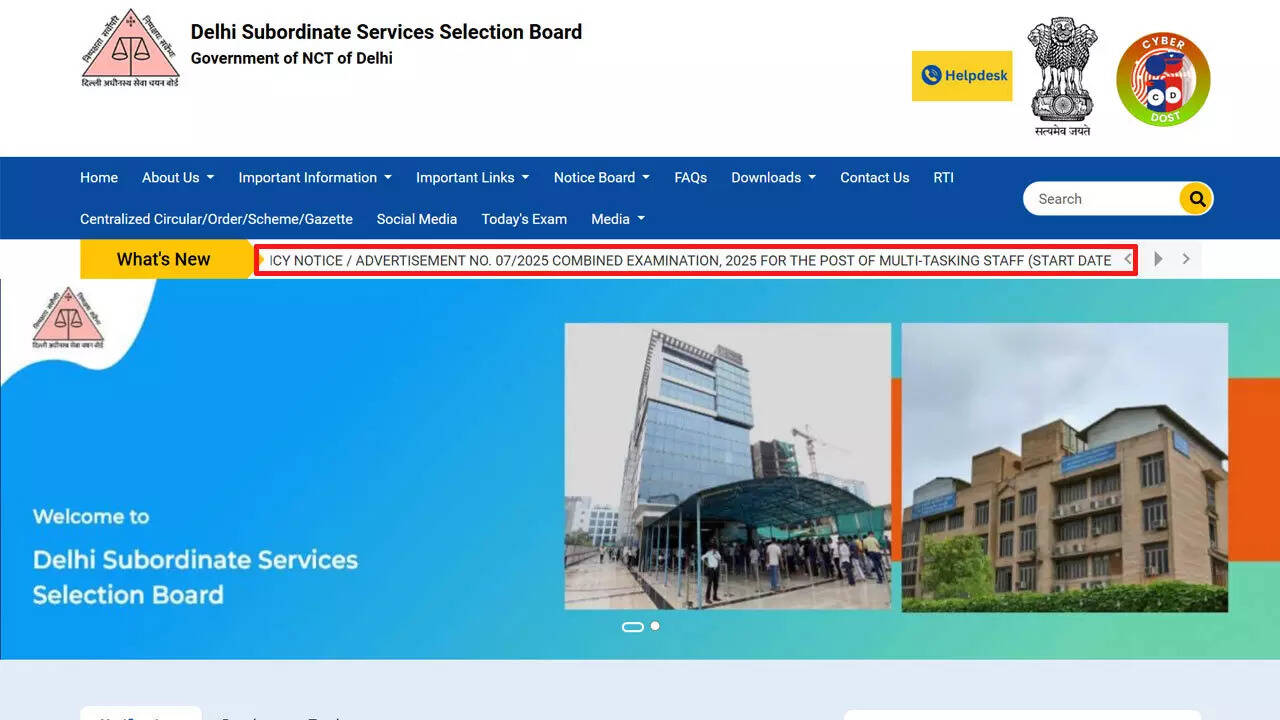Go to the Home menu item

tap(99, 177)
